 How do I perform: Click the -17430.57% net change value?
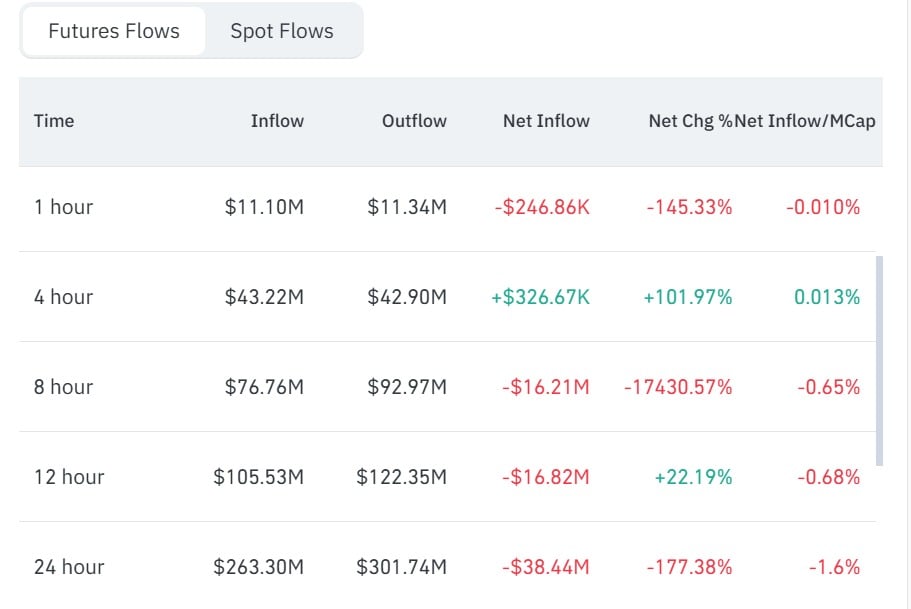pos(678,387)
